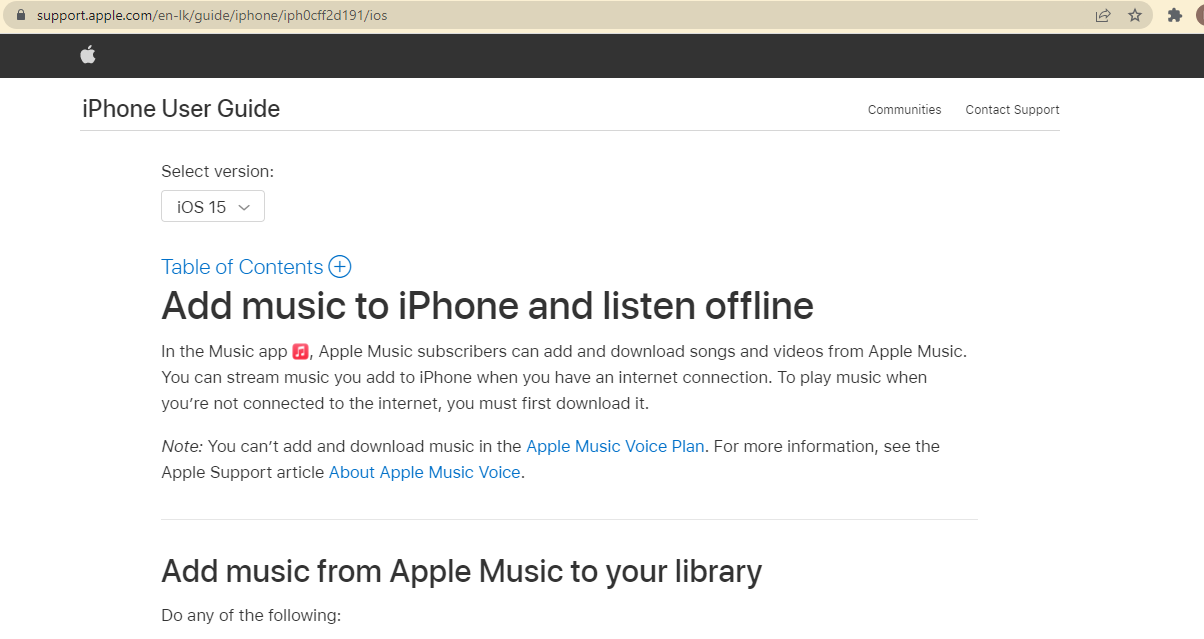Expand Table of Contents plus icon
Viewport: 1204px width, 639px height.
(340, 267)
